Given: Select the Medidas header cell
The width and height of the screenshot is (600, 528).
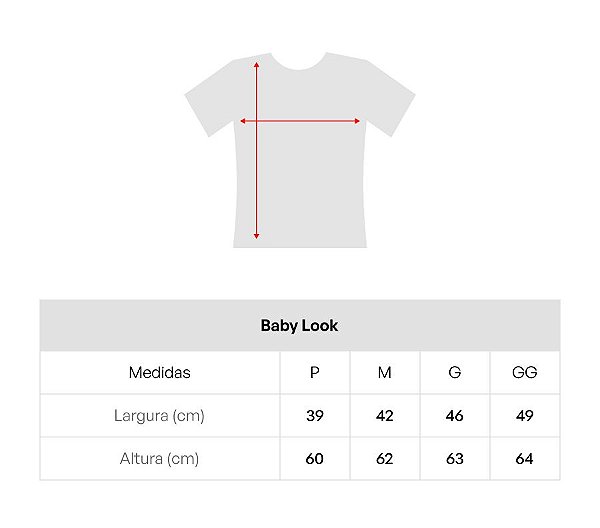Looking at the screenshot, I should click(x=159, y=373).
